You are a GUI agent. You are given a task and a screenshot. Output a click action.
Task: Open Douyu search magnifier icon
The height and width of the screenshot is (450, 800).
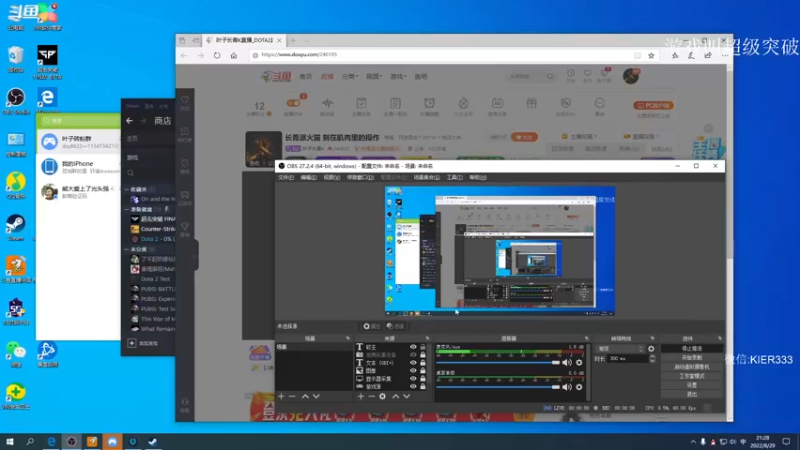click(550, 77)
